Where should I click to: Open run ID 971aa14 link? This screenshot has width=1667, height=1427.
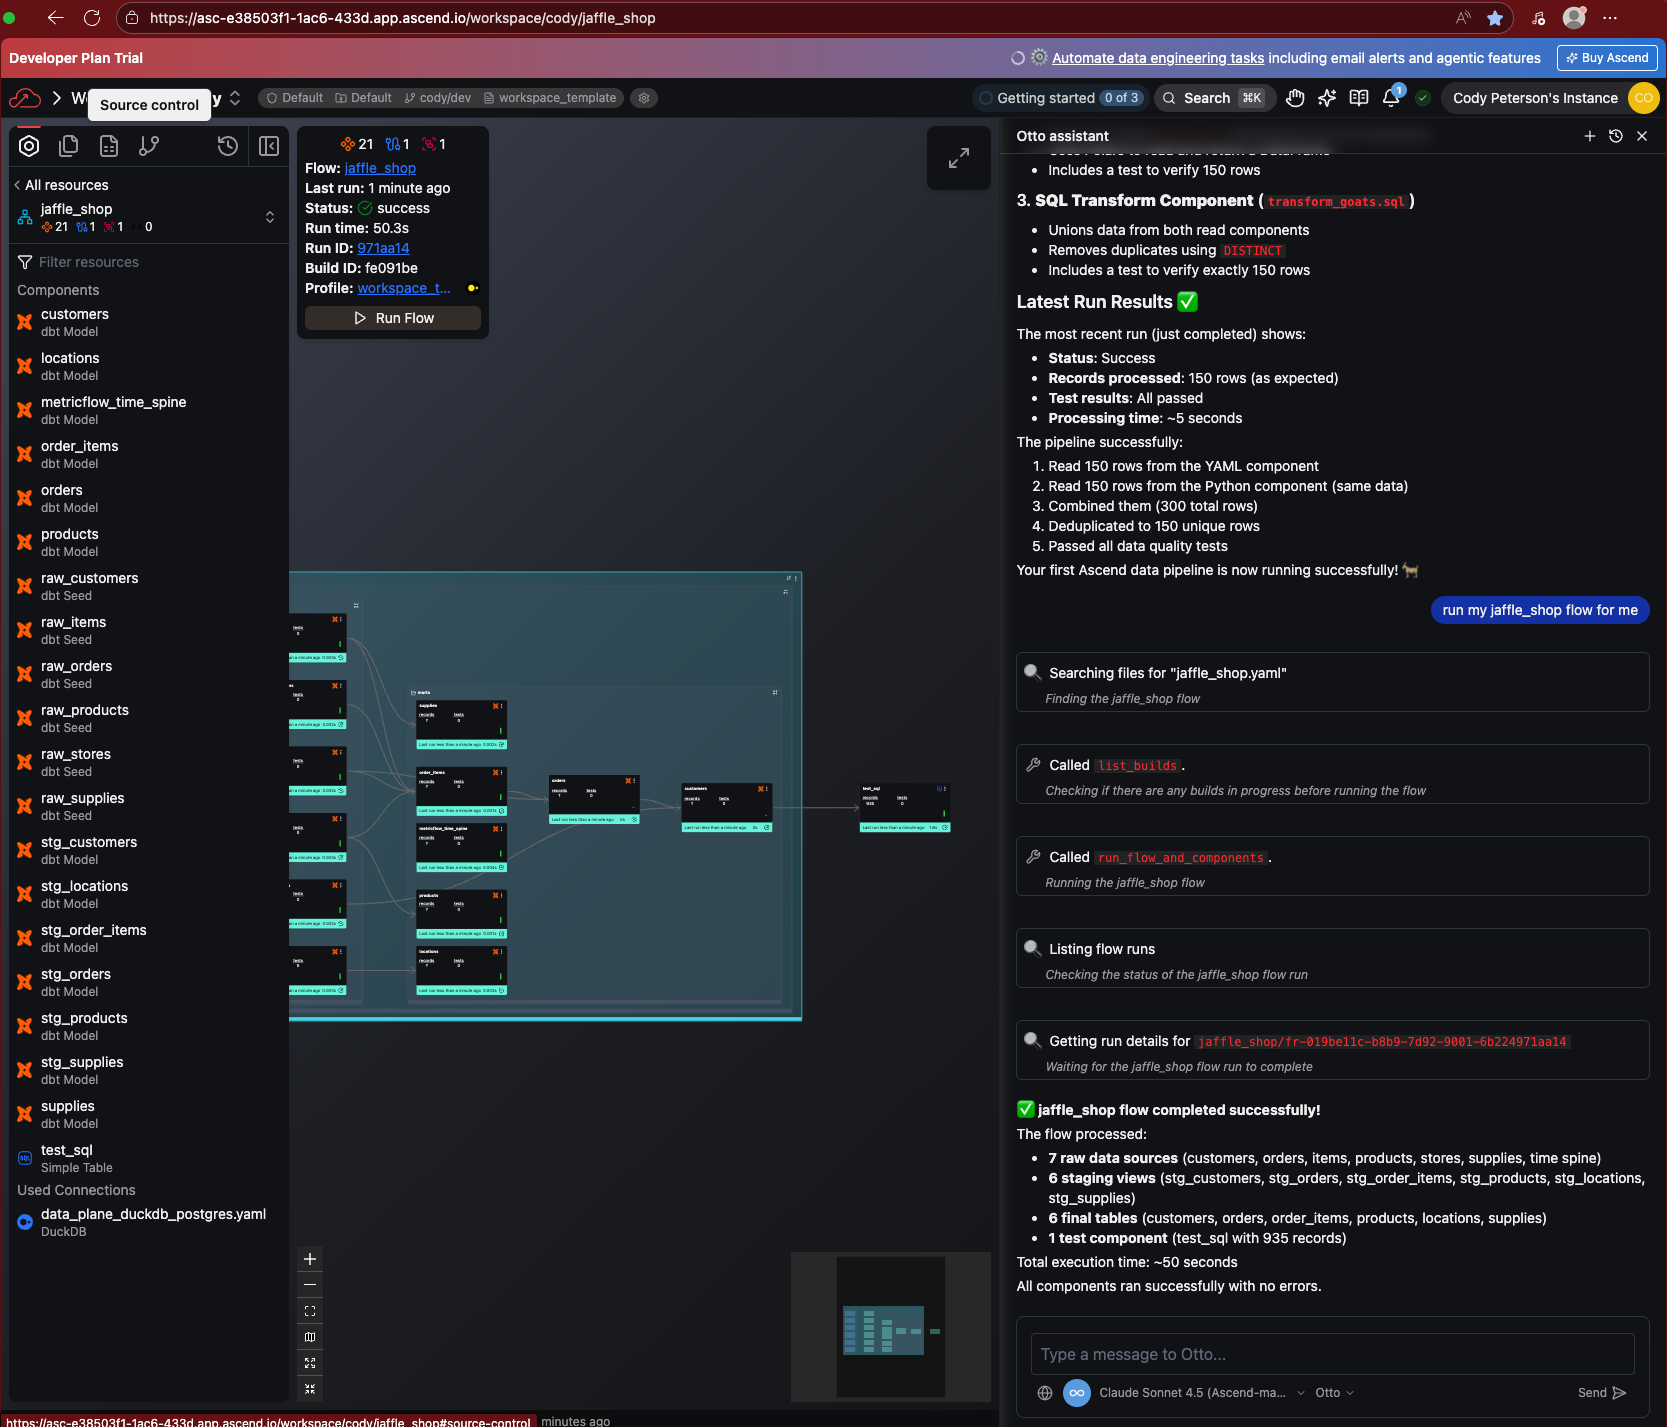pos(383,248)
